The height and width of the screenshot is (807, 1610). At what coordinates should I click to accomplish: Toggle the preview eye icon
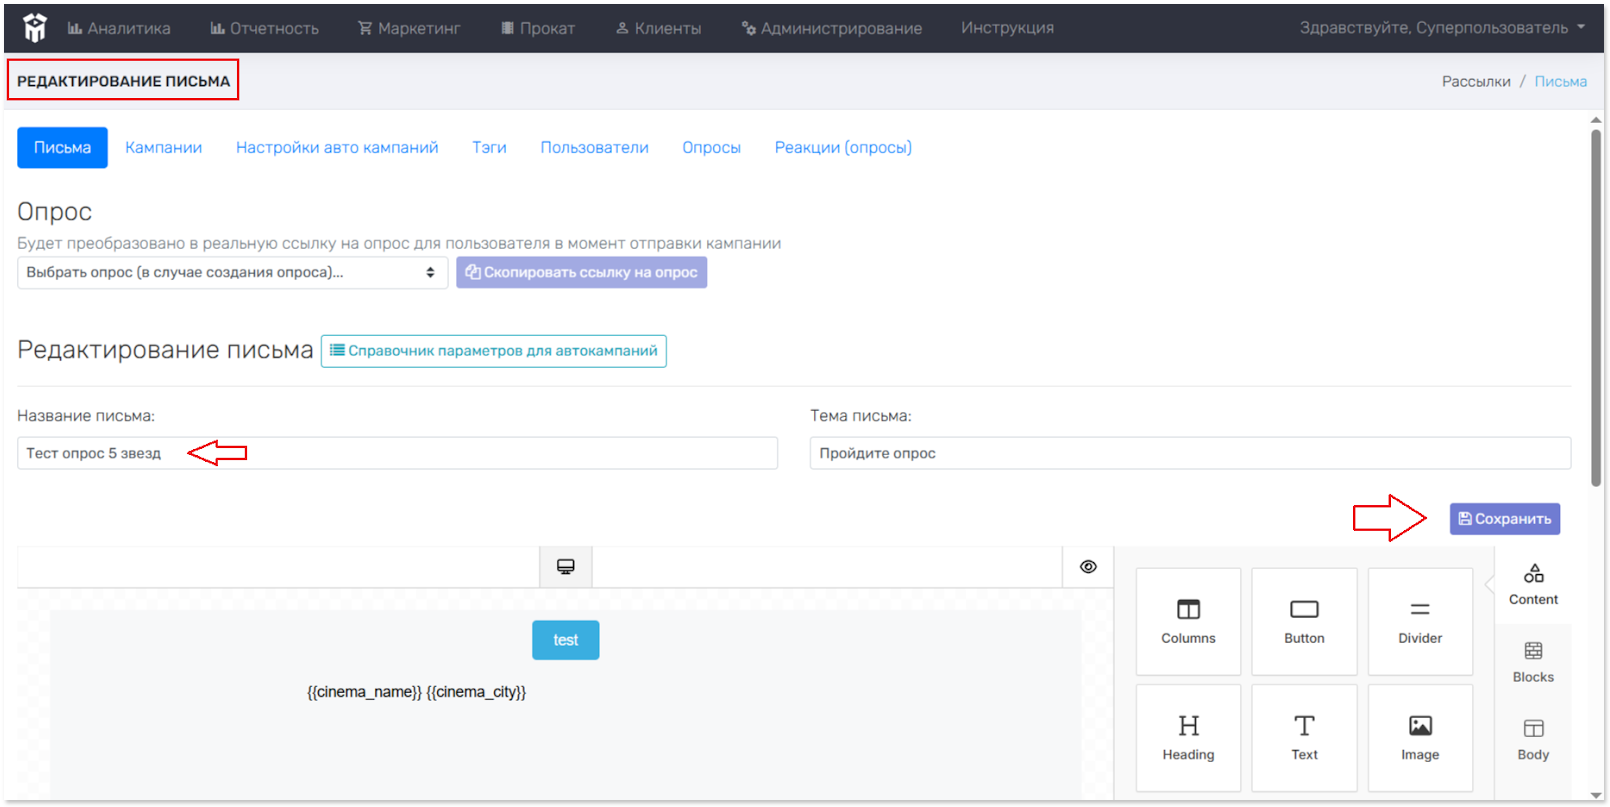tap(1088, 567)
